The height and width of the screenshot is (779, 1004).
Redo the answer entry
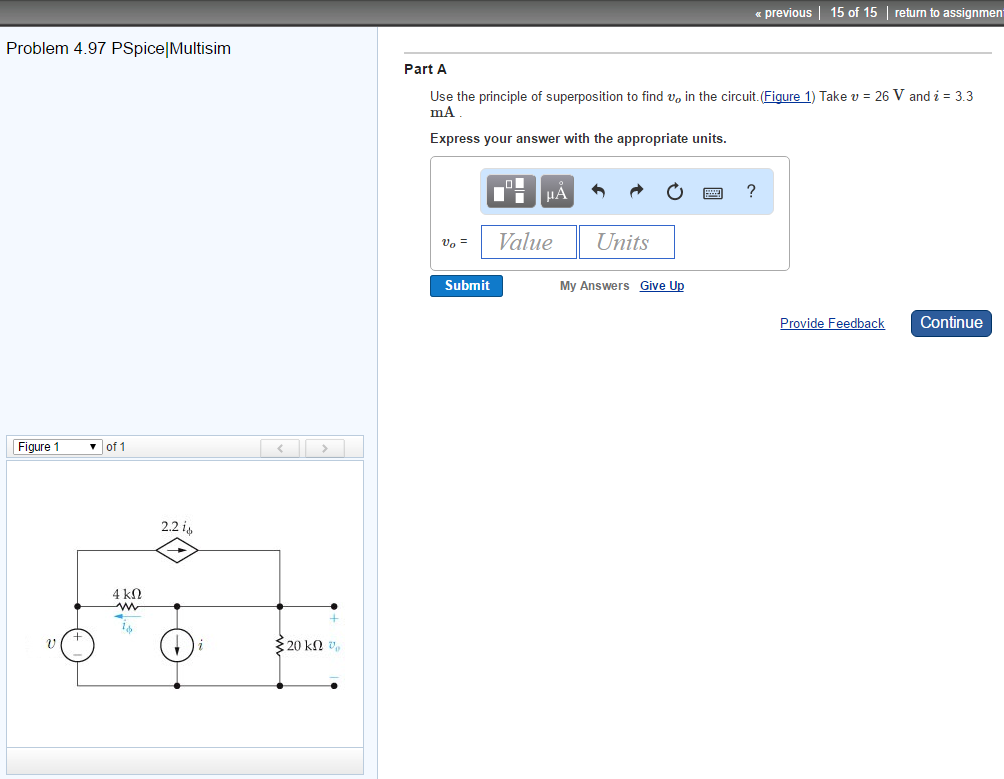pos(637,191)
